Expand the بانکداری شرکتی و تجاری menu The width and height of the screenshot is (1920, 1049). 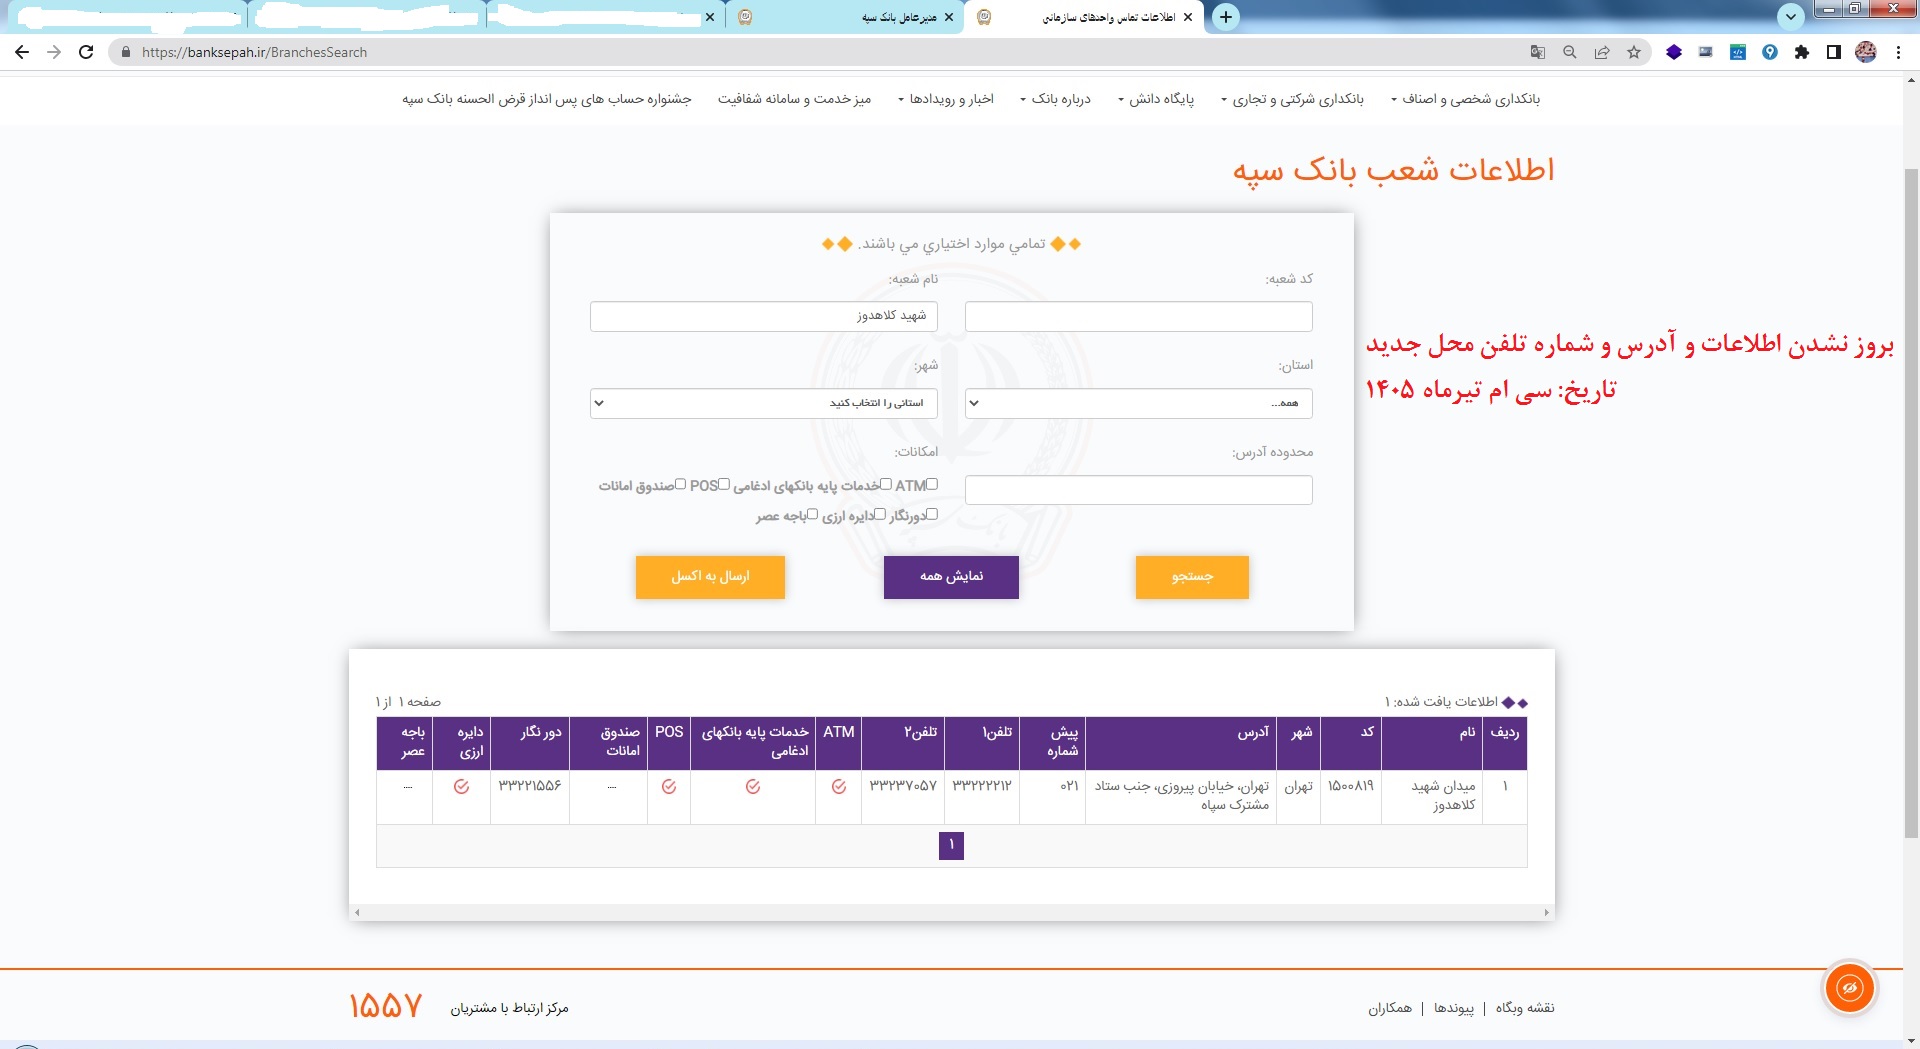tap(1292, 99)
